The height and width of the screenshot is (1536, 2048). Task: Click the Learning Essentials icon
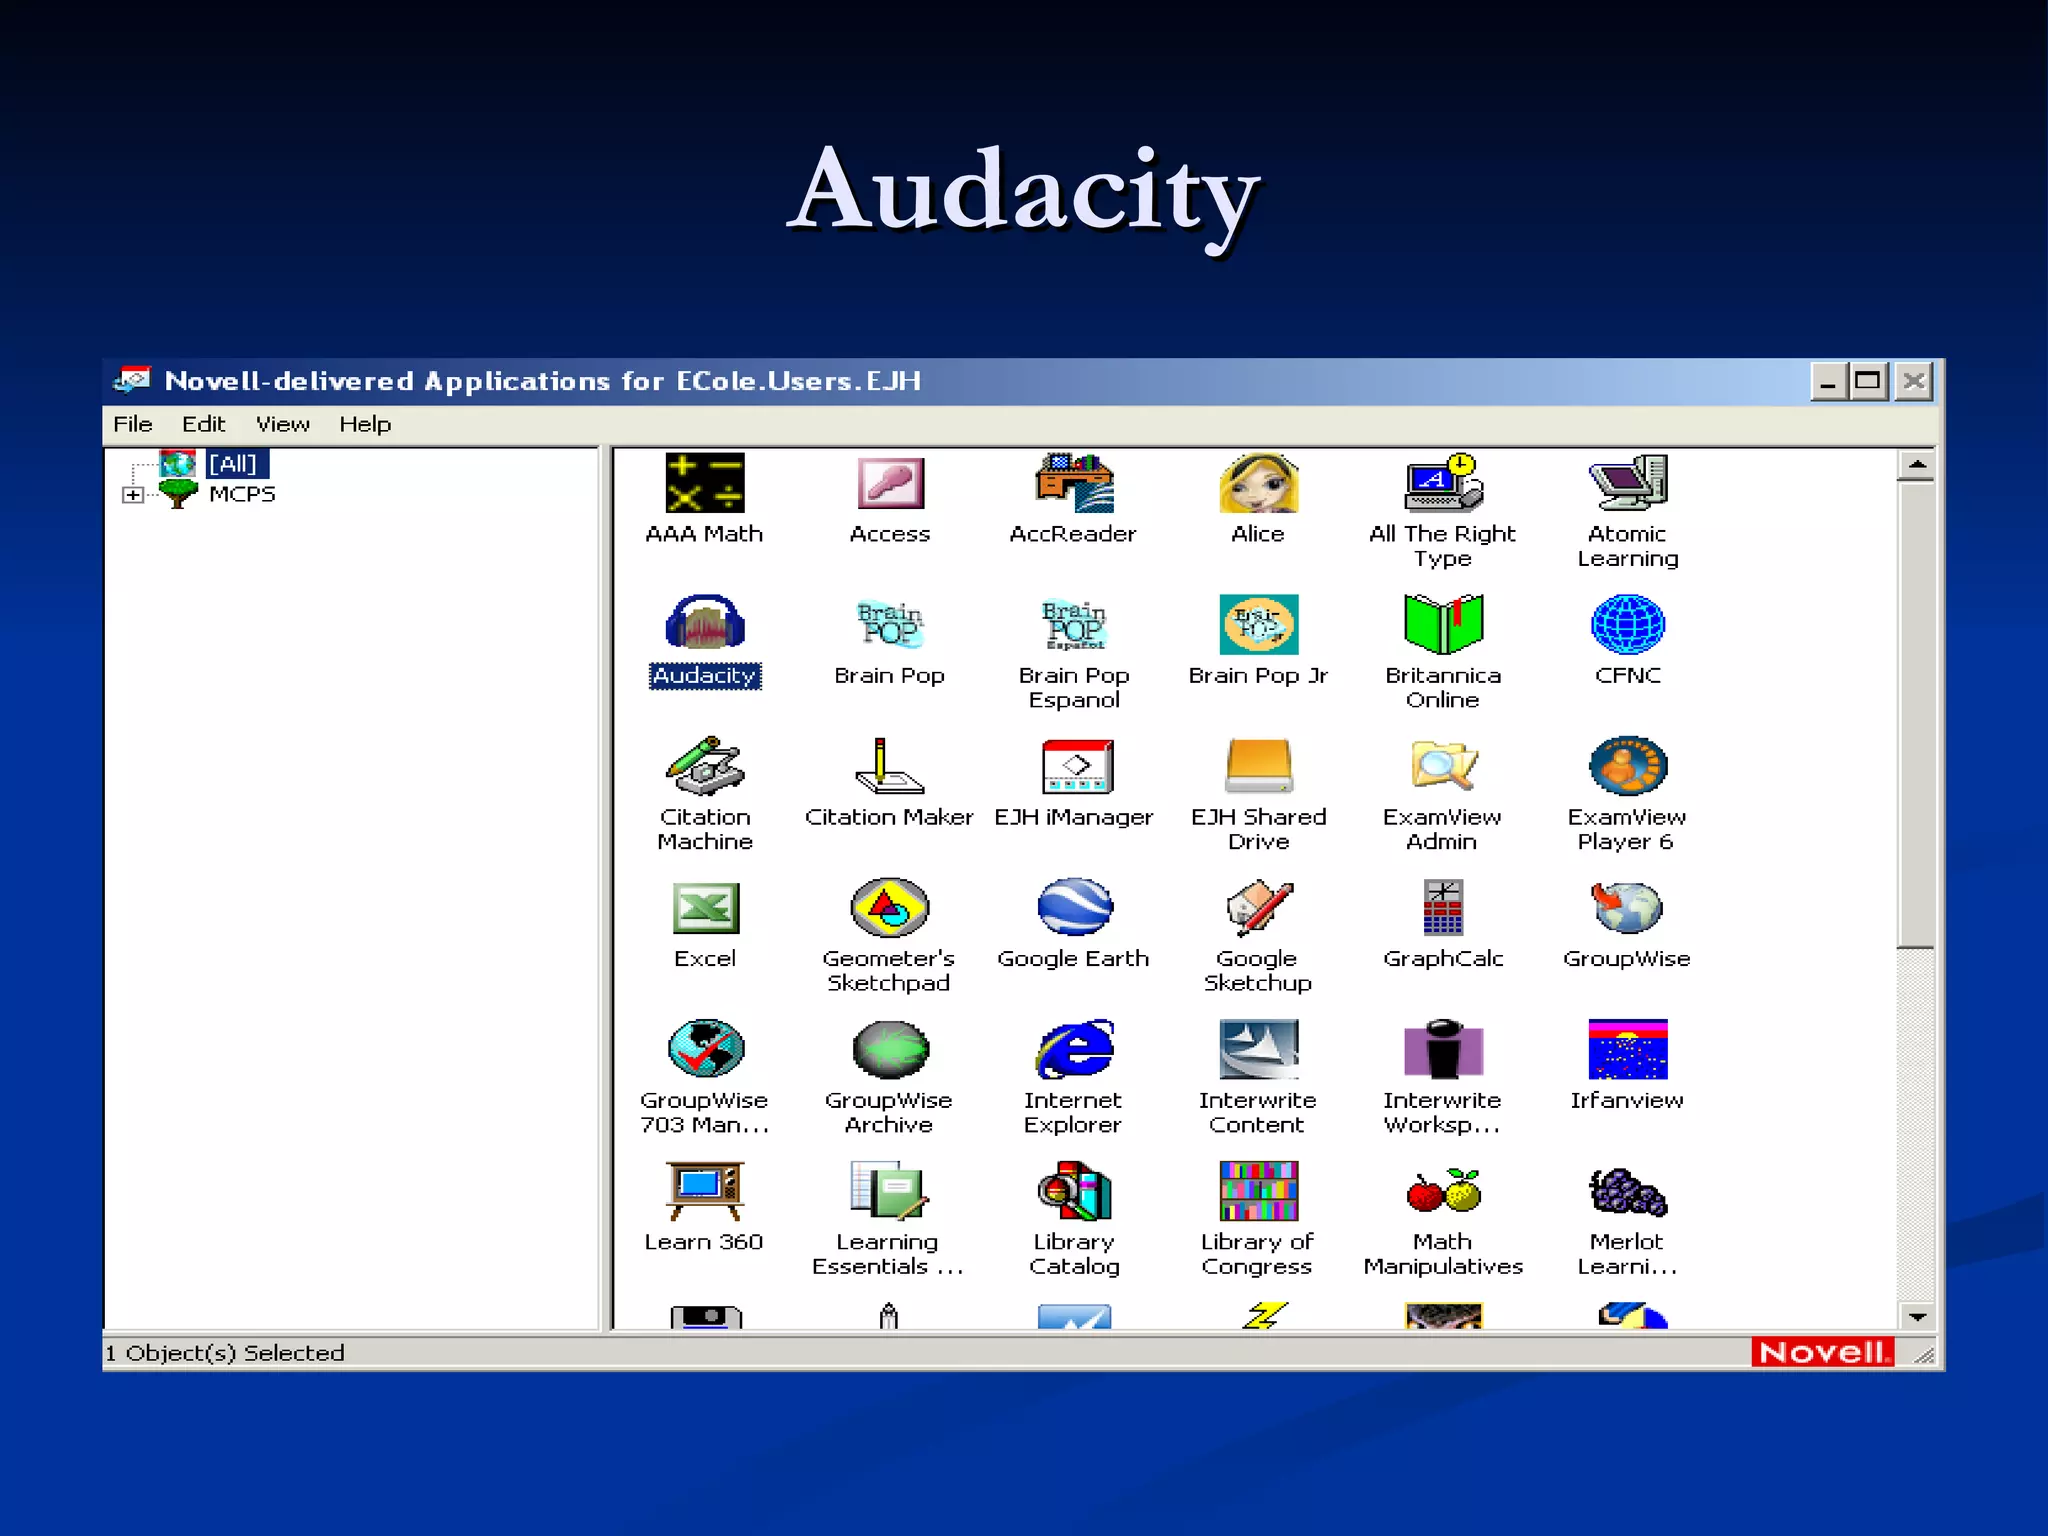click(x=889, y=1191)
